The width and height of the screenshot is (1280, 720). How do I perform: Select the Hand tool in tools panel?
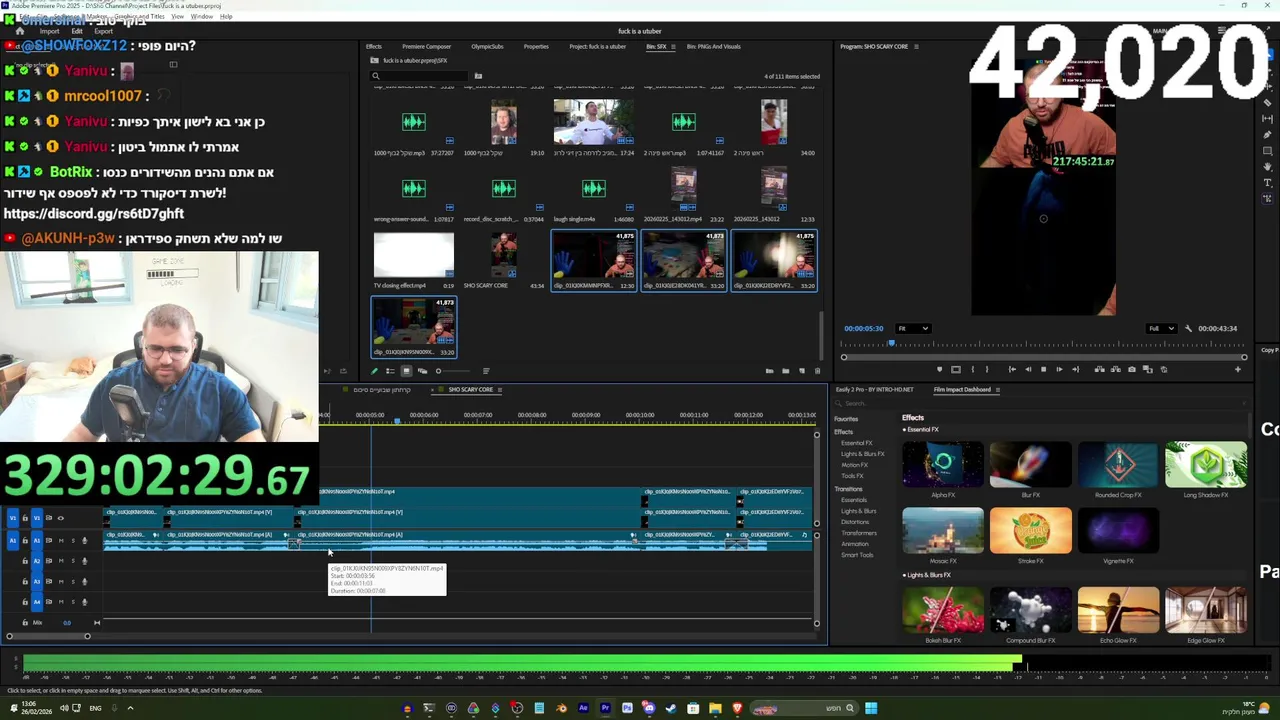coord(1268,167)
